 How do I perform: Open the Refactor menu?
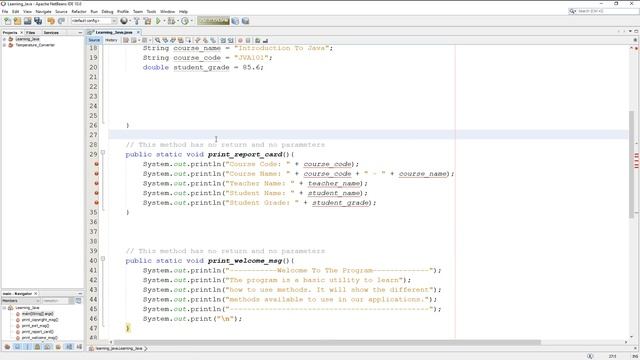coord(79,11)
